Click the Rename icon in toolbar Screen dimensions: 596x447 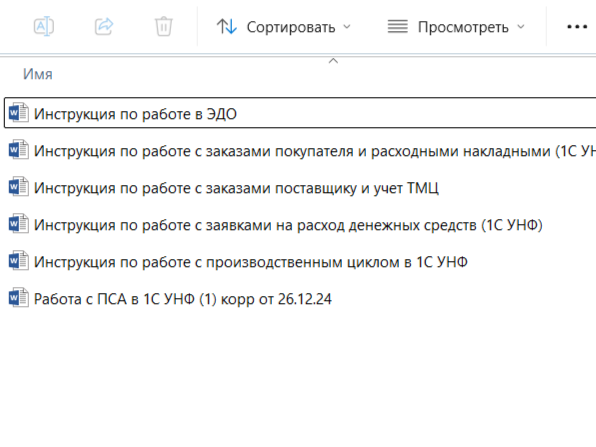[44, 27]
